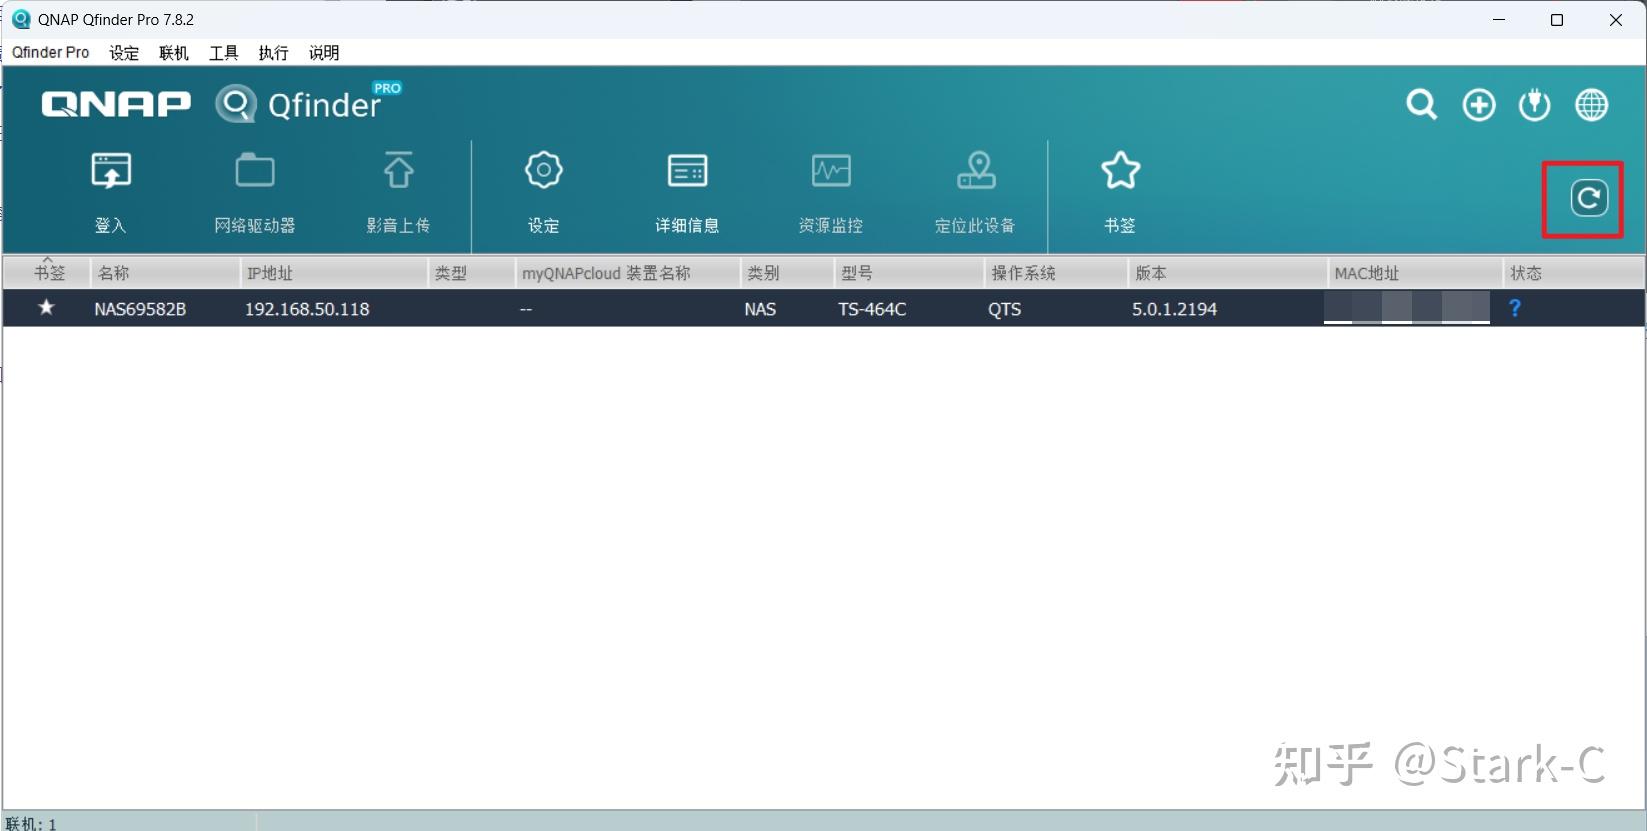1647x831 pixels.
Task: Click the power plug icon
Action: [x=1534, y=105]
